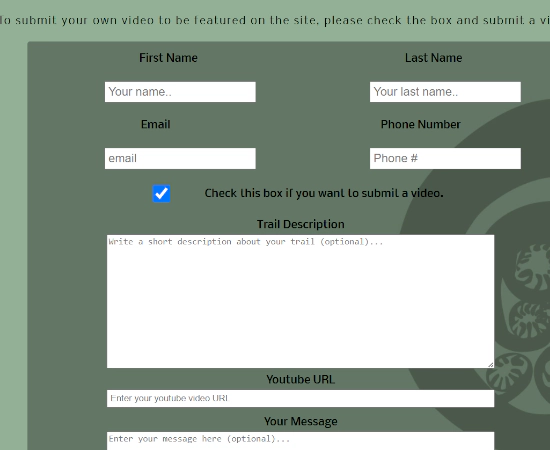Click the Youtube URL input field
Screen dimensions: 550x450
click(x=301, y=398)
